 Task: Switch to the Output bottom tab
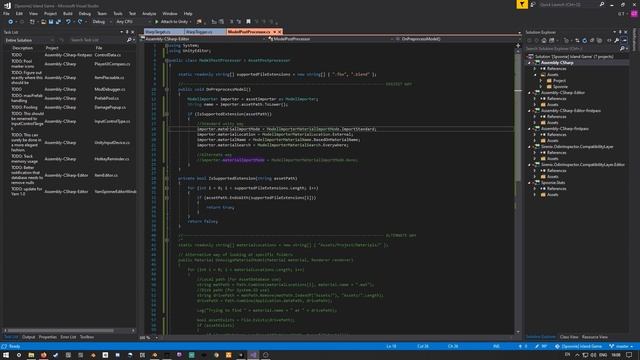(x=29, y=337)
